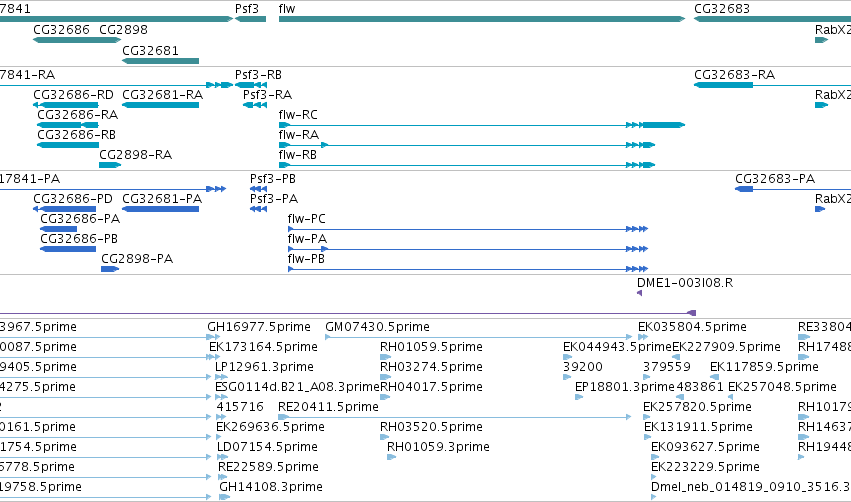
Task: Select the EK173164.5prime EST label
Action: (x=263, y=347)
